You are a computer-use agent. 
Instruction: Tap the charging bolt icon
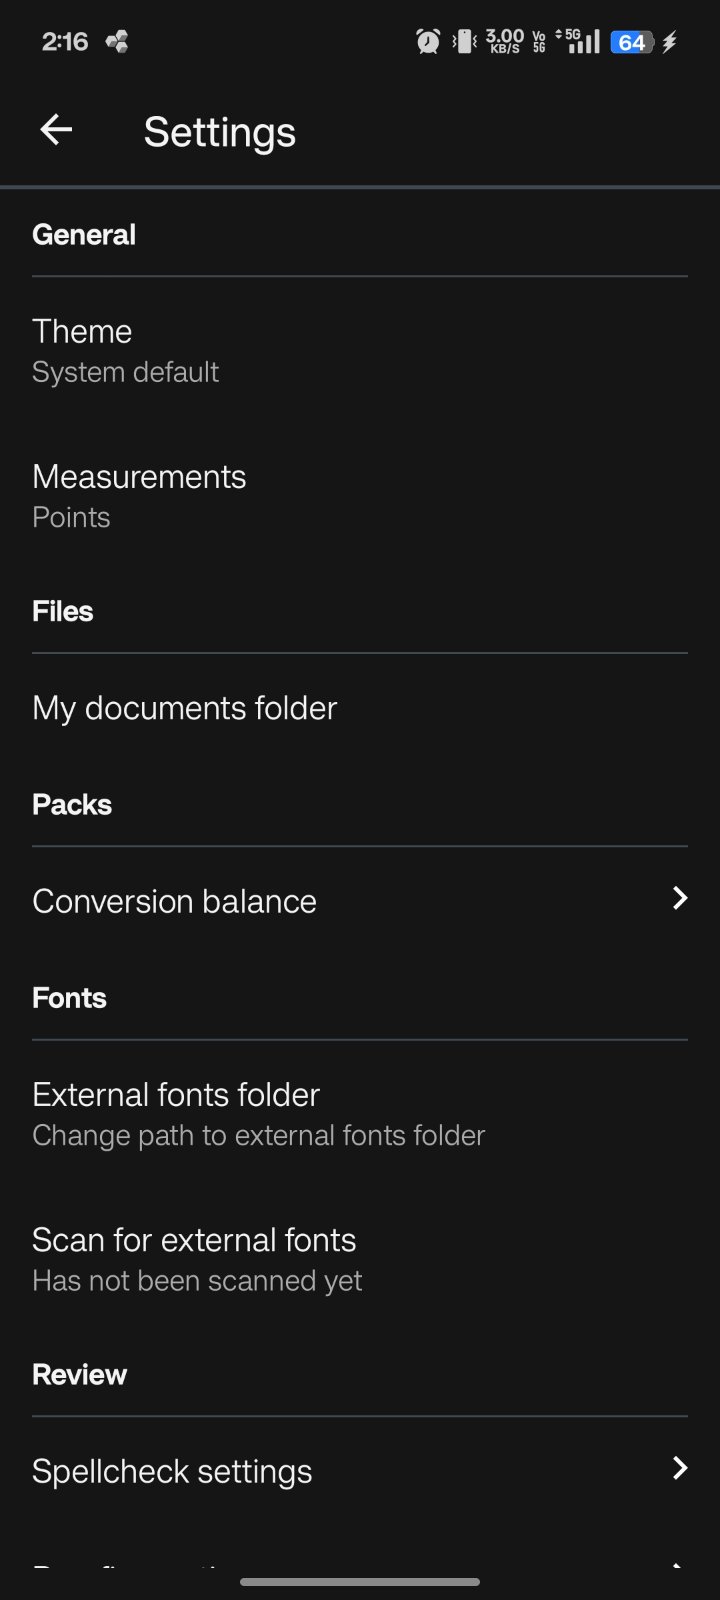pos(669,42)
